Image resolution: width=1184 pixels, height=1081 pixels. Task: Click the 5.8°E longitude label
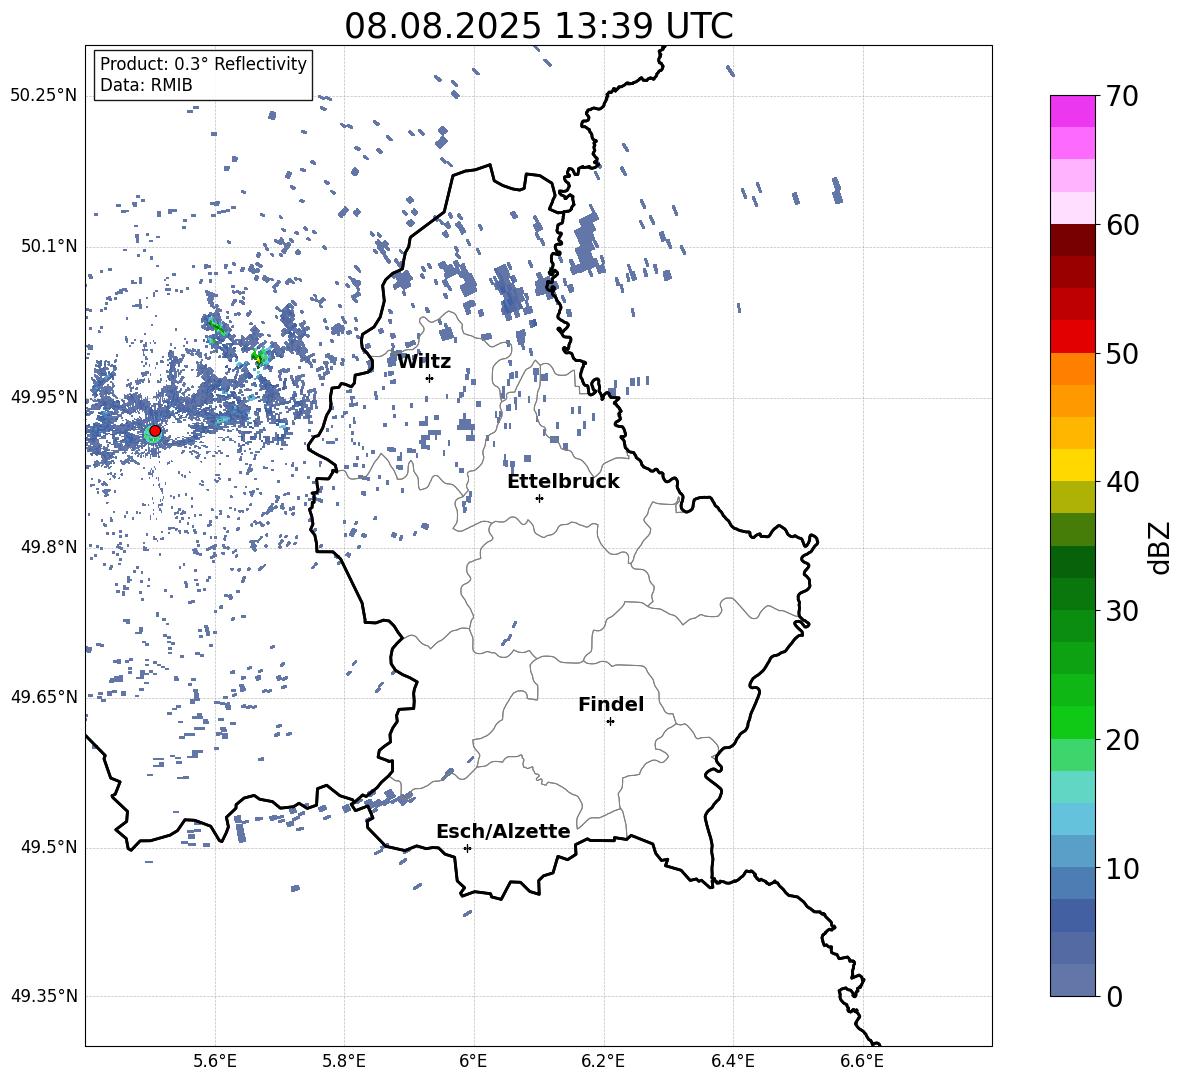pyautogui.click(x=344, y=1061)
